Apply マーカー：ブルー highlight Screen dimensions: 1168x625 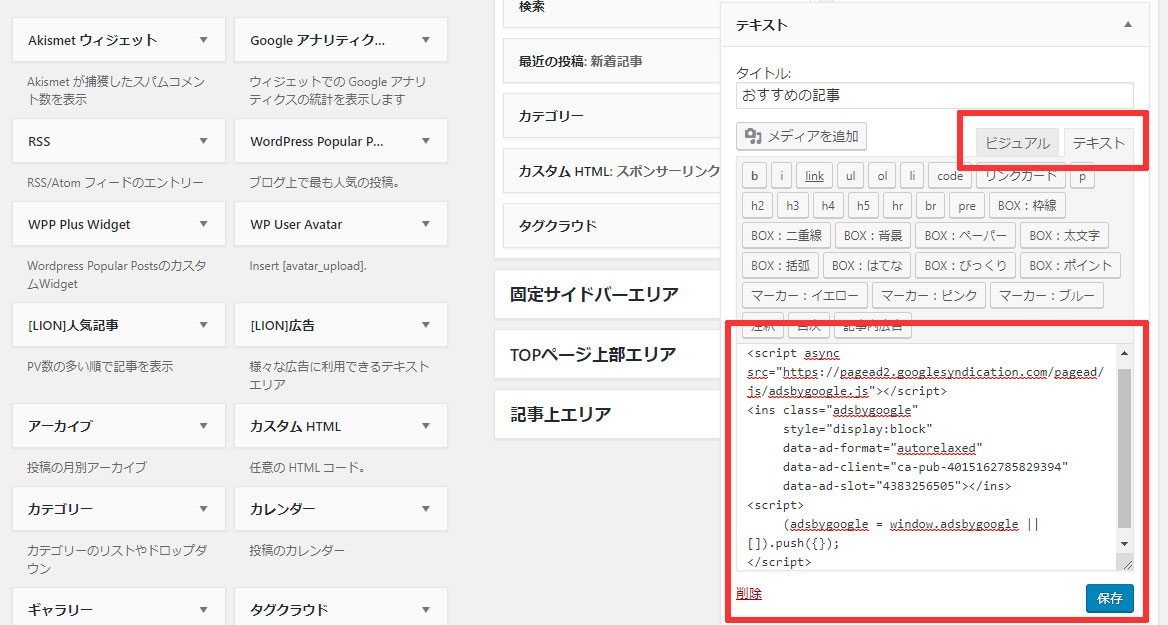(x=1047, y=295)
